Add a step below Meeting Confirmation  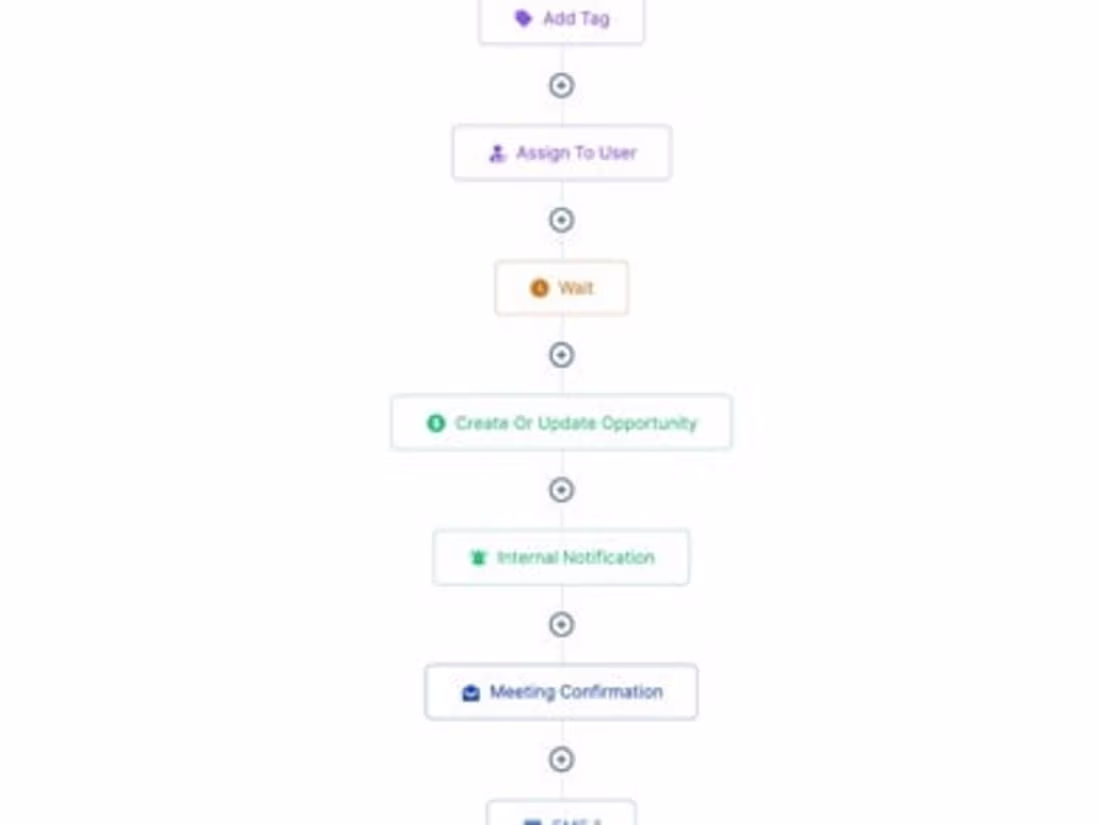point(561,759)
